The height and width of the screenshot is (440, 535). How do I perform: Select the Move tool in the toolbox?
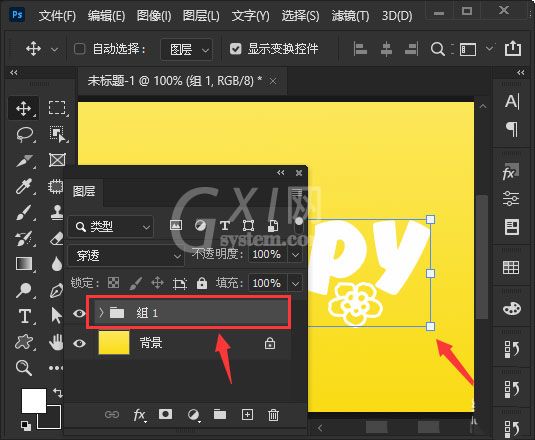click(24, 108)
